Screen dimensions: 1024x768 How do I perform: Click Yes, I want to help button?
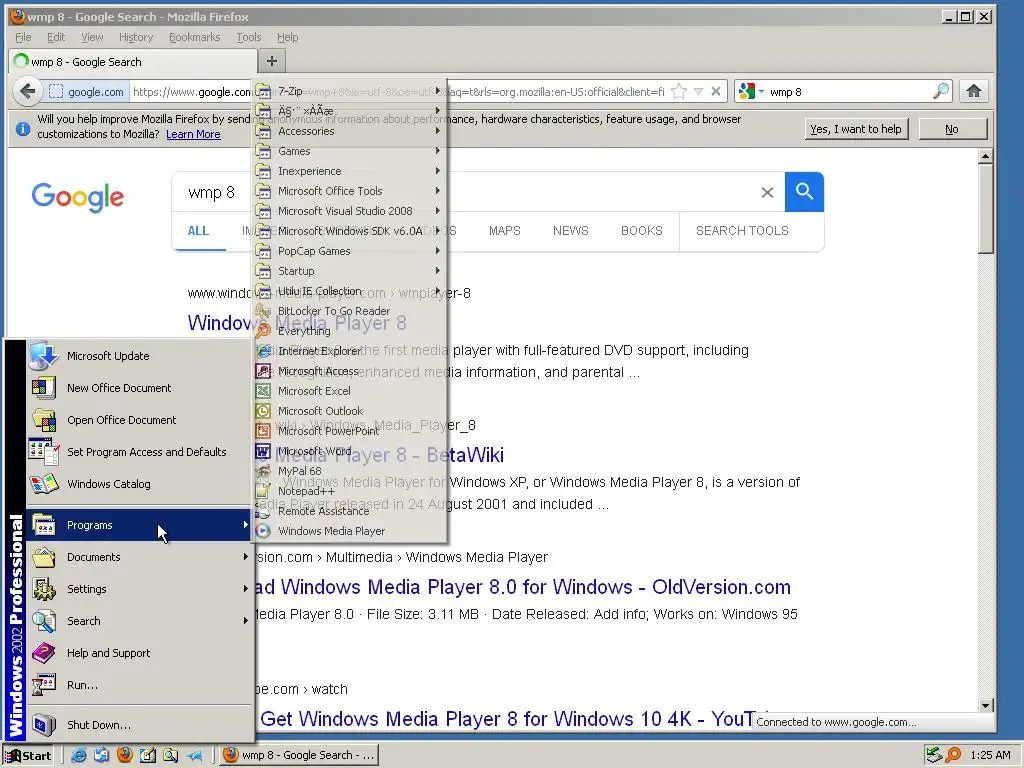coord(856,129)
